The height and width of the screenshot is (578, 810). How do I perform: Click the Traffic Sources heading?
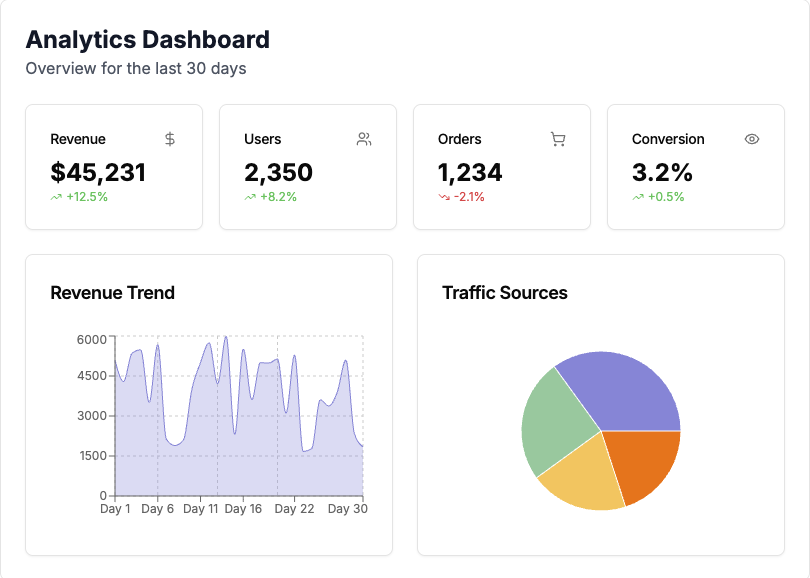(x=506, y=293)
